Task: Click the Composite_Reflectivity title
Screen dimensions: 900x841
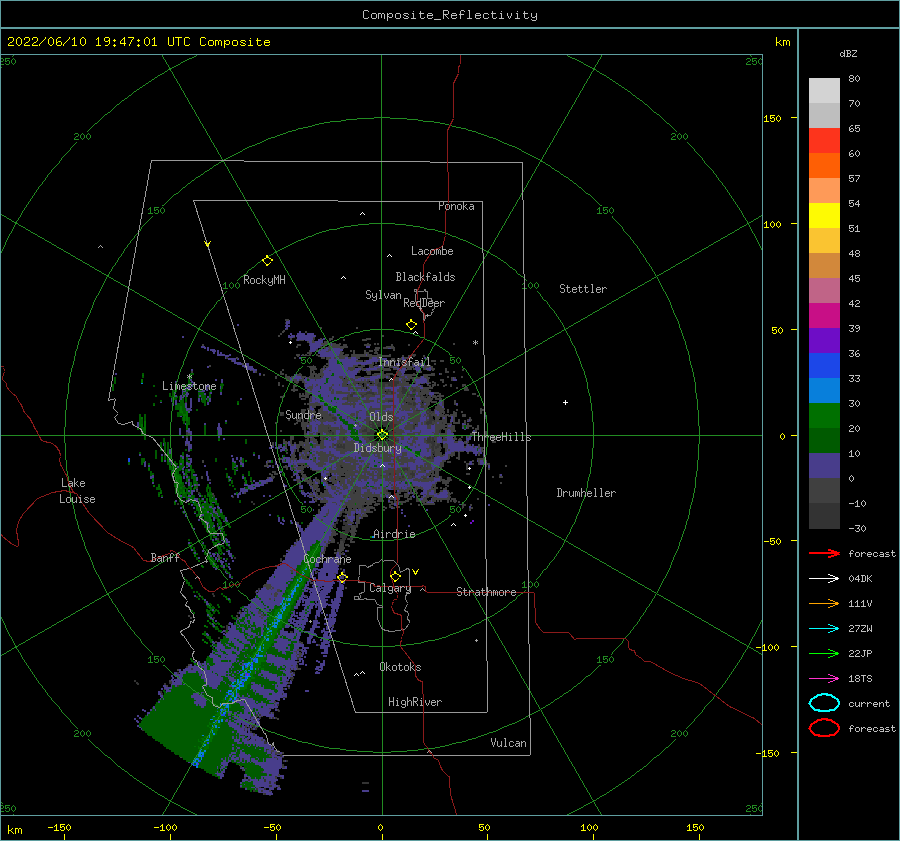Action: click(450, 15)
